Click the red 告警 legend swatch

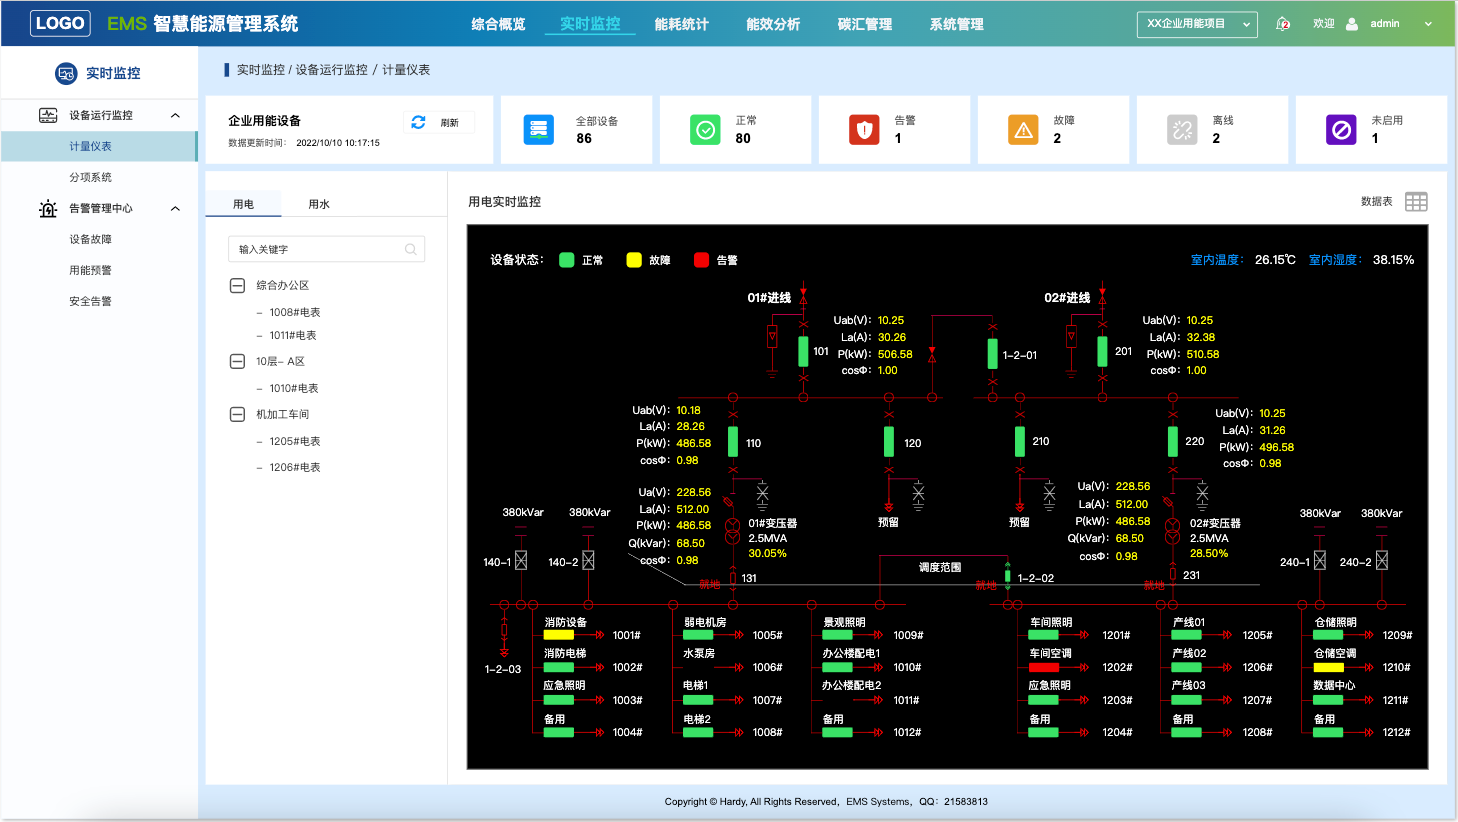tap(701, 260)
